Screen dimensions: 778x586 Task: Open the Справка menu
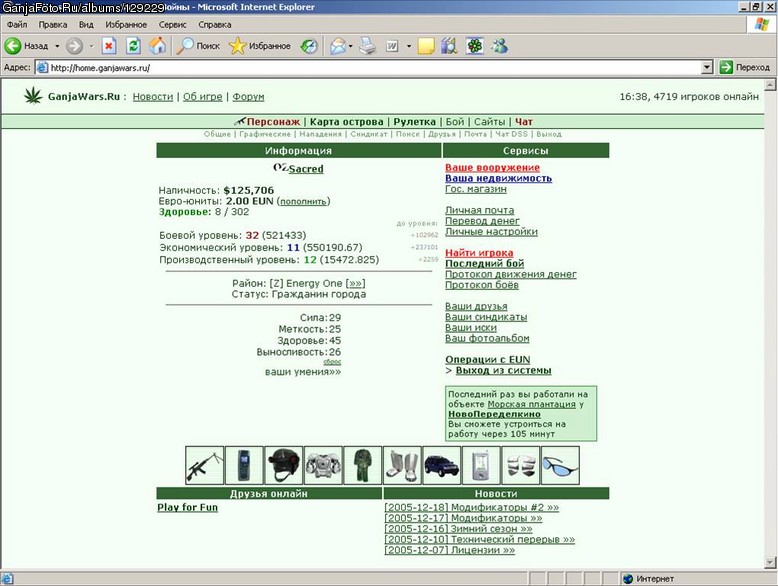(x=214, y=24)
